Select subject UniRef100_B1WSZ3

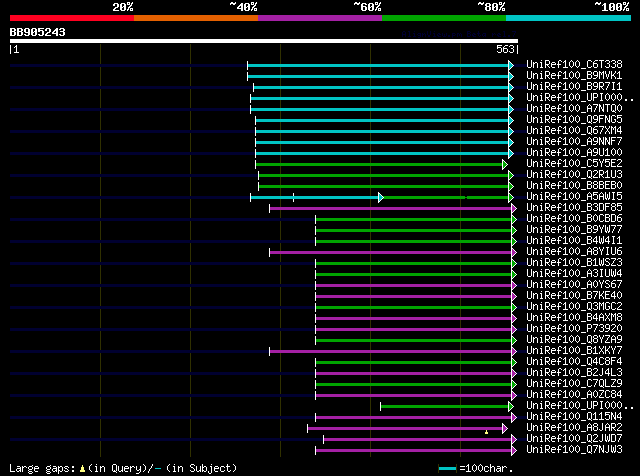tap(574, 262)
